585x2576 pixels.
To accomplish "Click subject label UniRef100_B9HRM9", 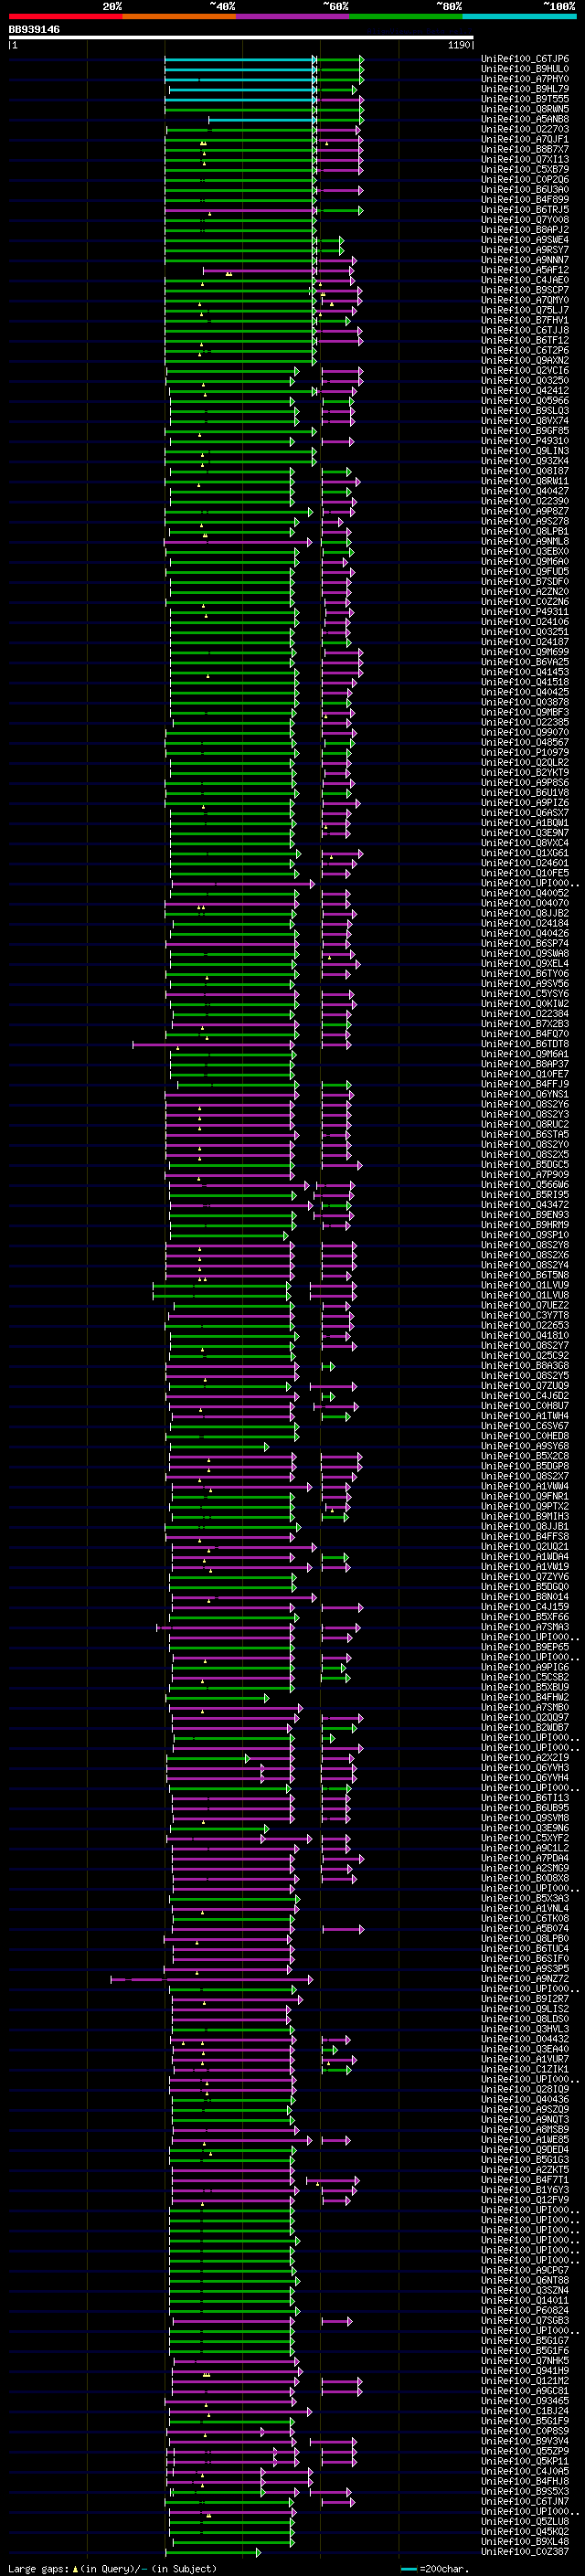I will pos(525,1225).
